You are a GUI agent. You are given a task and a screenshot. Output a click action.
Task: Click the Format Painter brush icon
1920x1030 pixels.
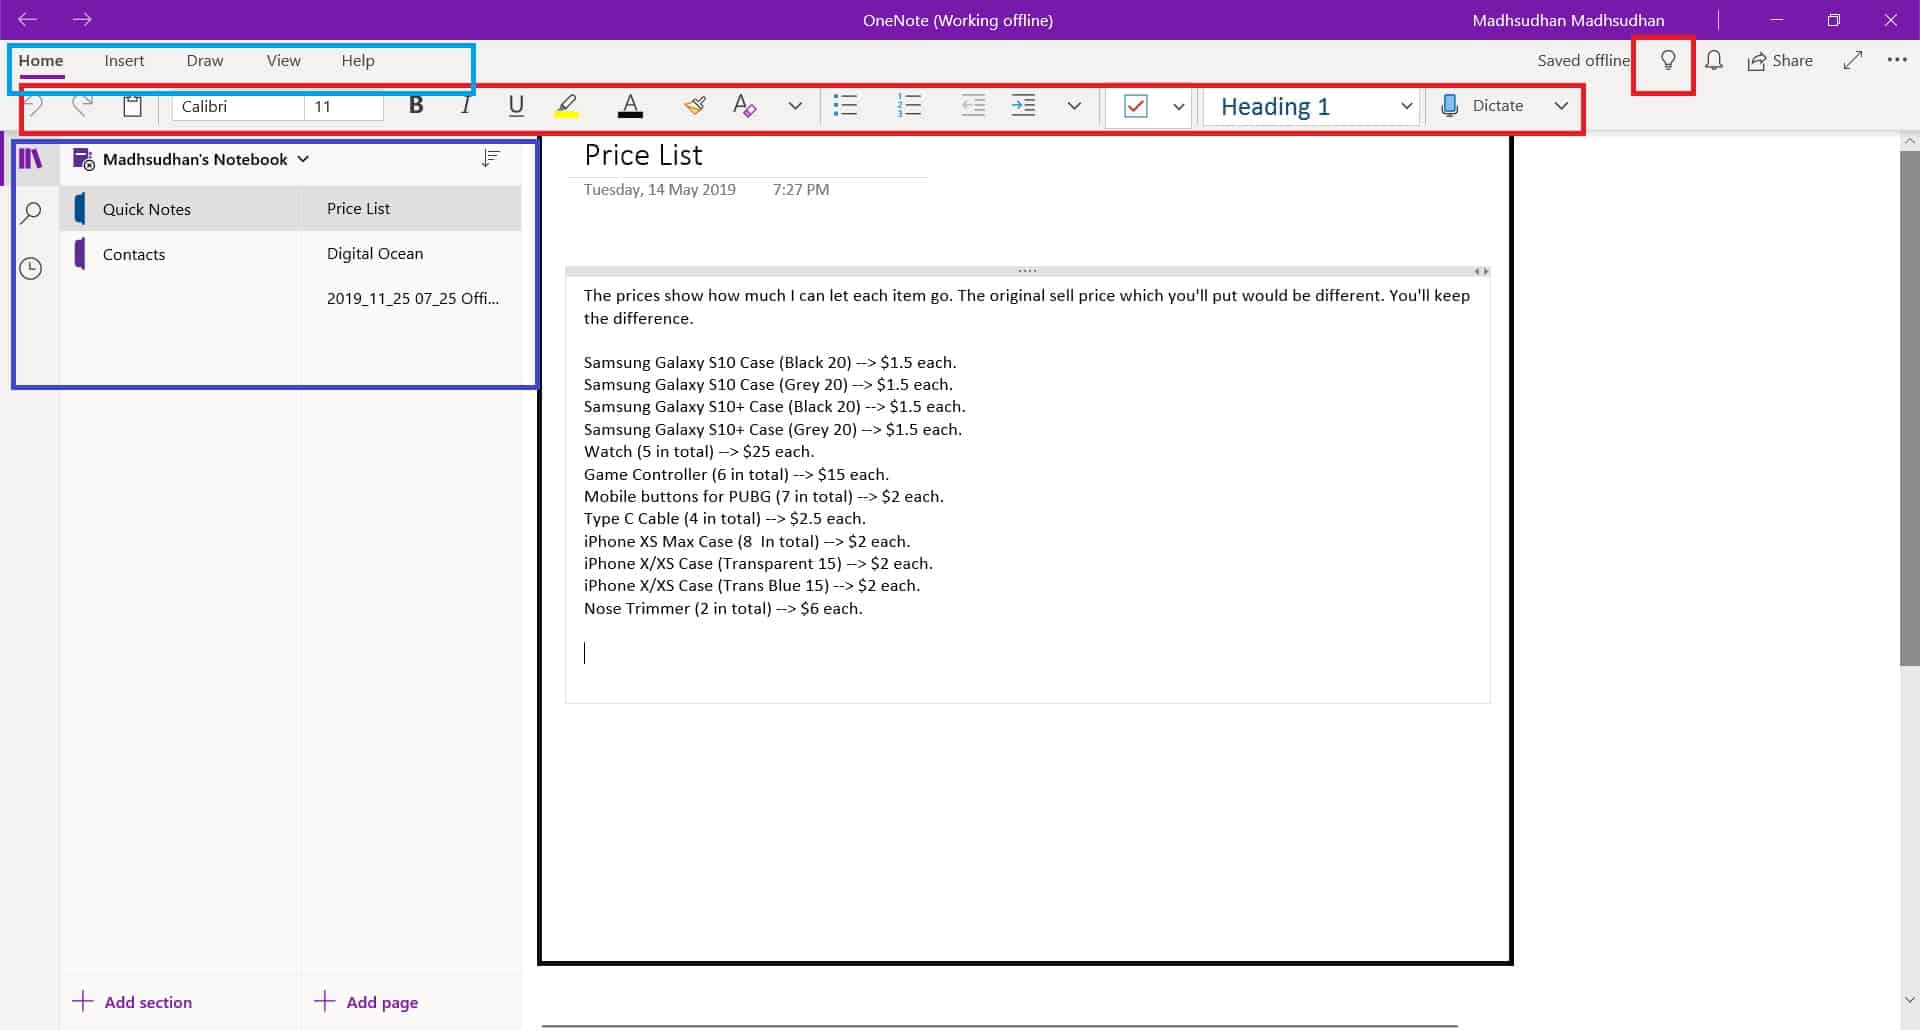coord(695,106)
